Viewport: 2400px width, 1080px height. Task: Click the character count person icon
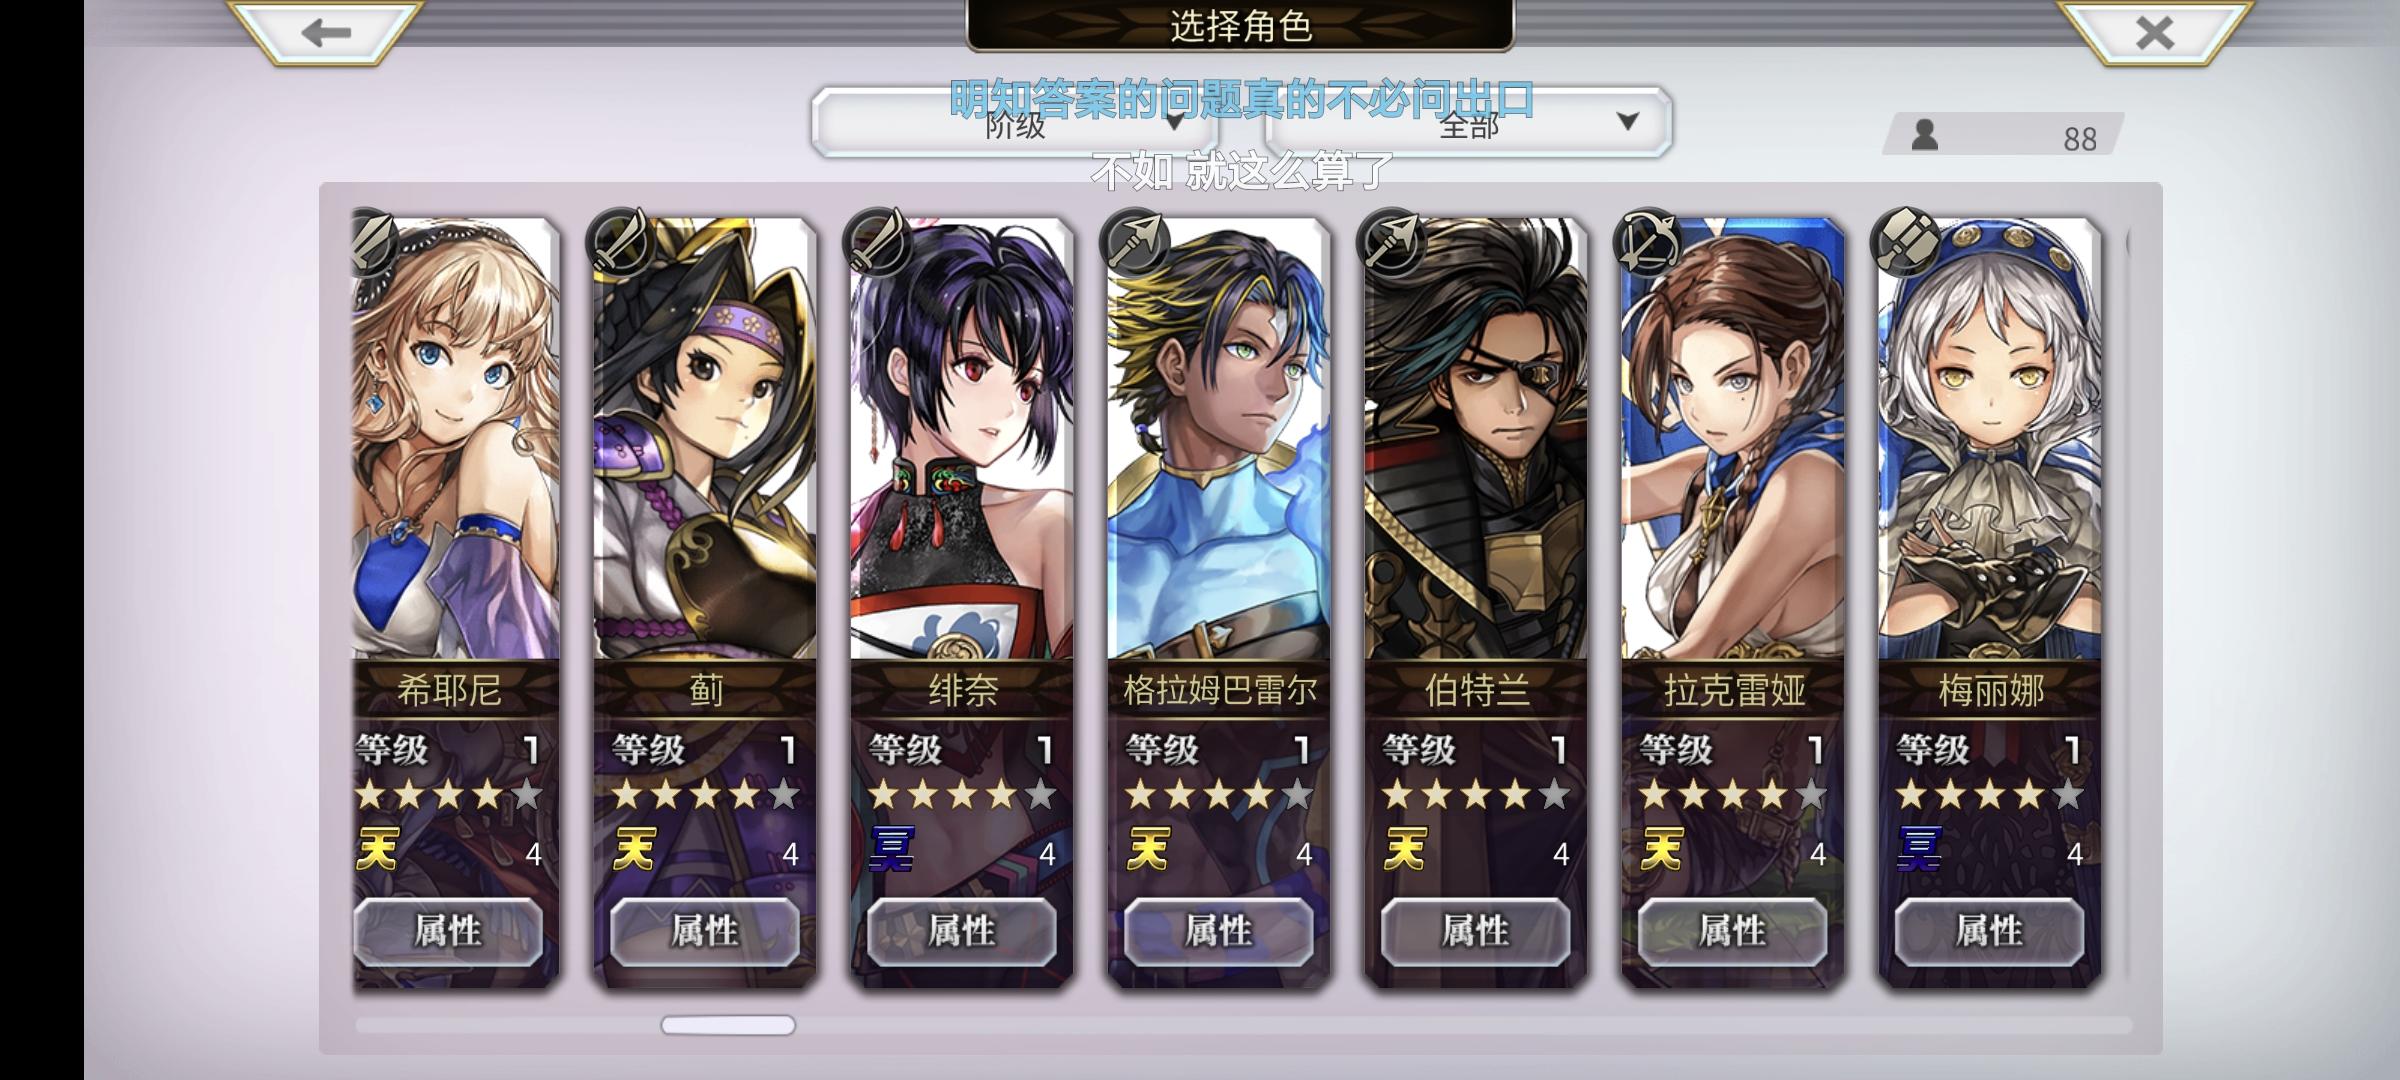(x=1925, y=135)
